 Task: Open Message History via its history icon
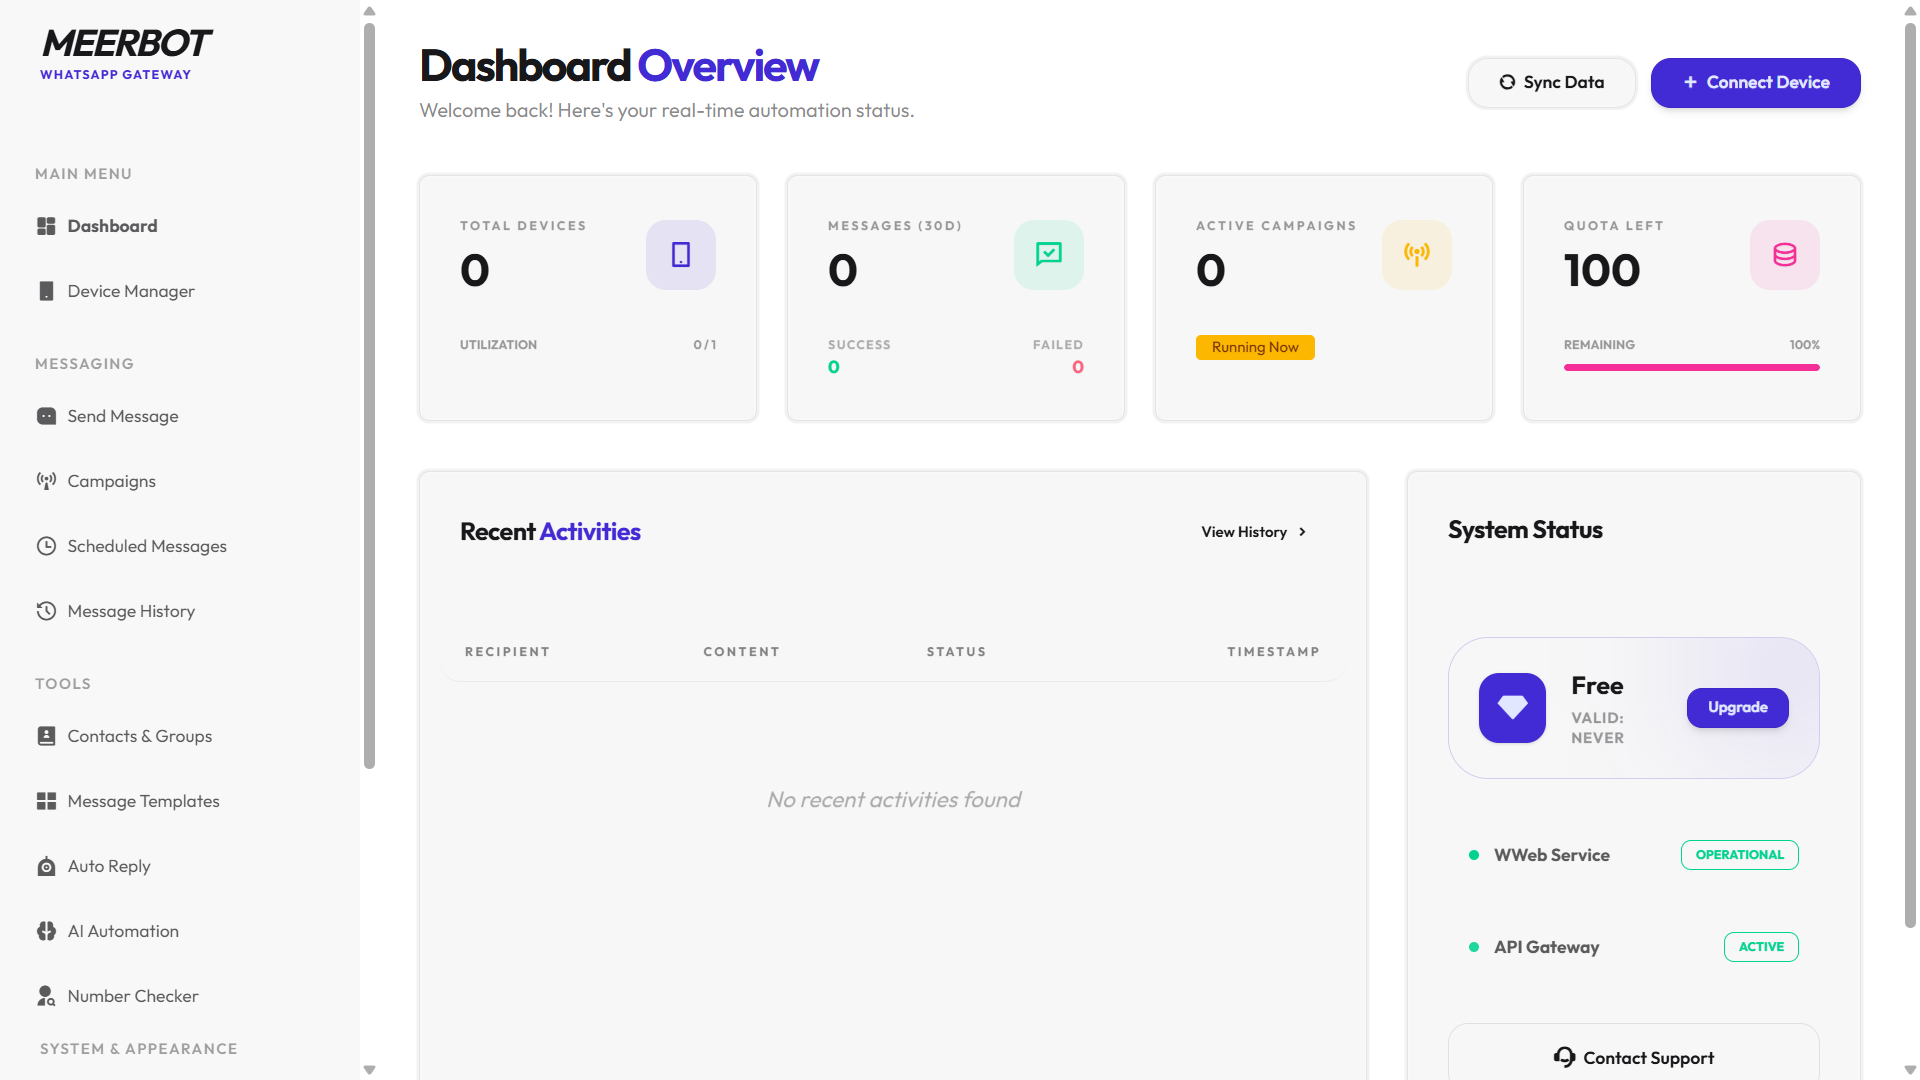coord(46,611)
